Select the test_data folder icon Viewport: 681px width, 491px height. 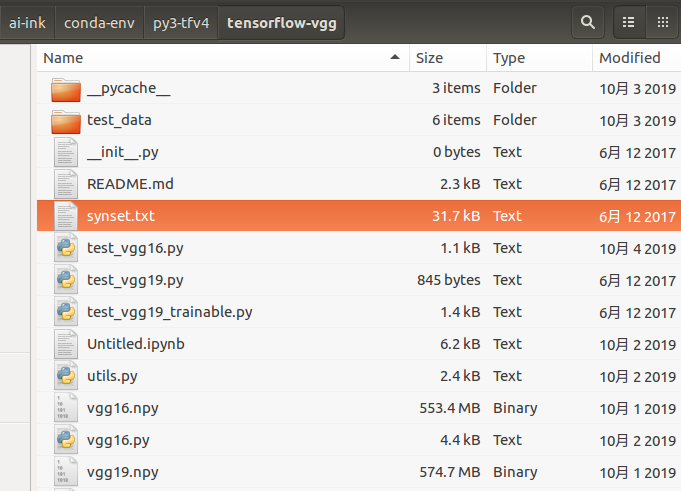click(x=65, y=121)
